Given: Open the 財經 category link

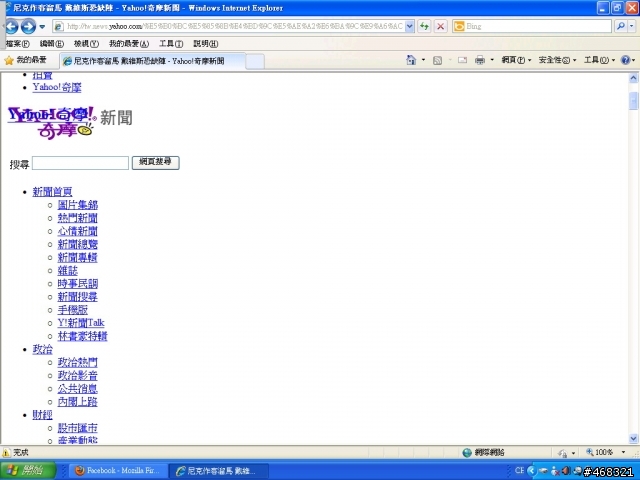Looking at the screenshot, I should tap(42, 415).
